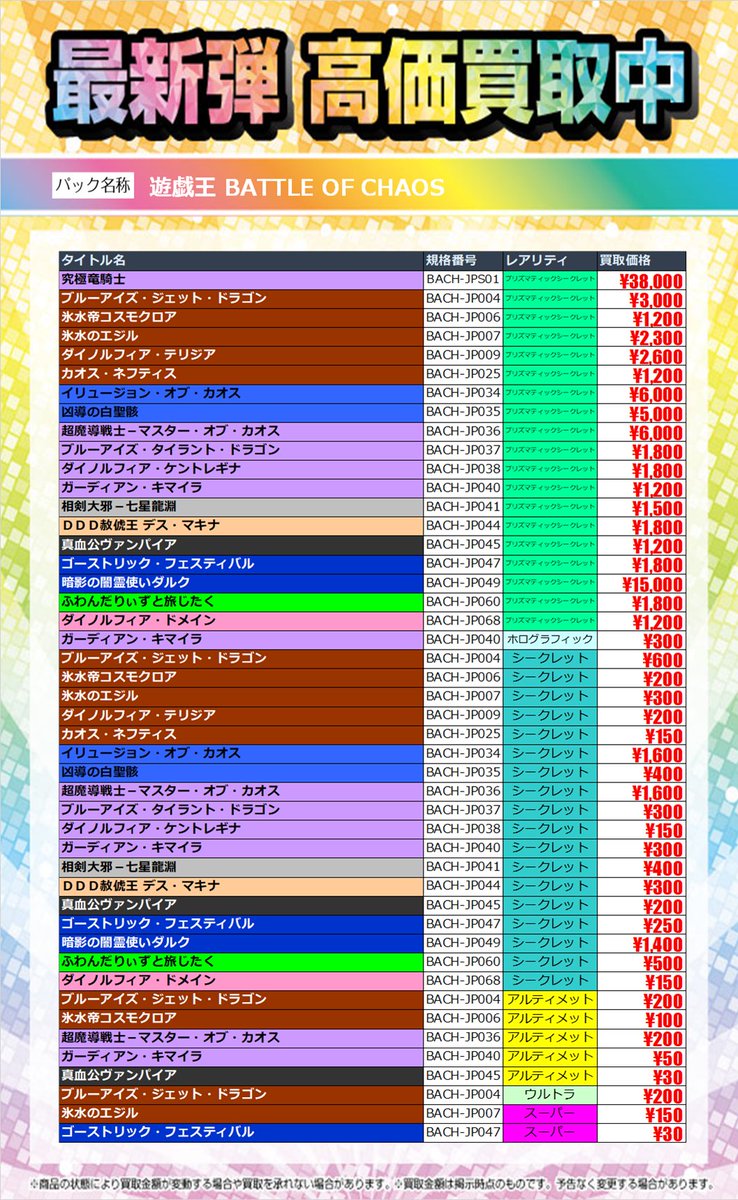Click the 最新弾 高価買取中 banner title
This screenshot has height=1200, width=738.
click(x=369, y=85)
